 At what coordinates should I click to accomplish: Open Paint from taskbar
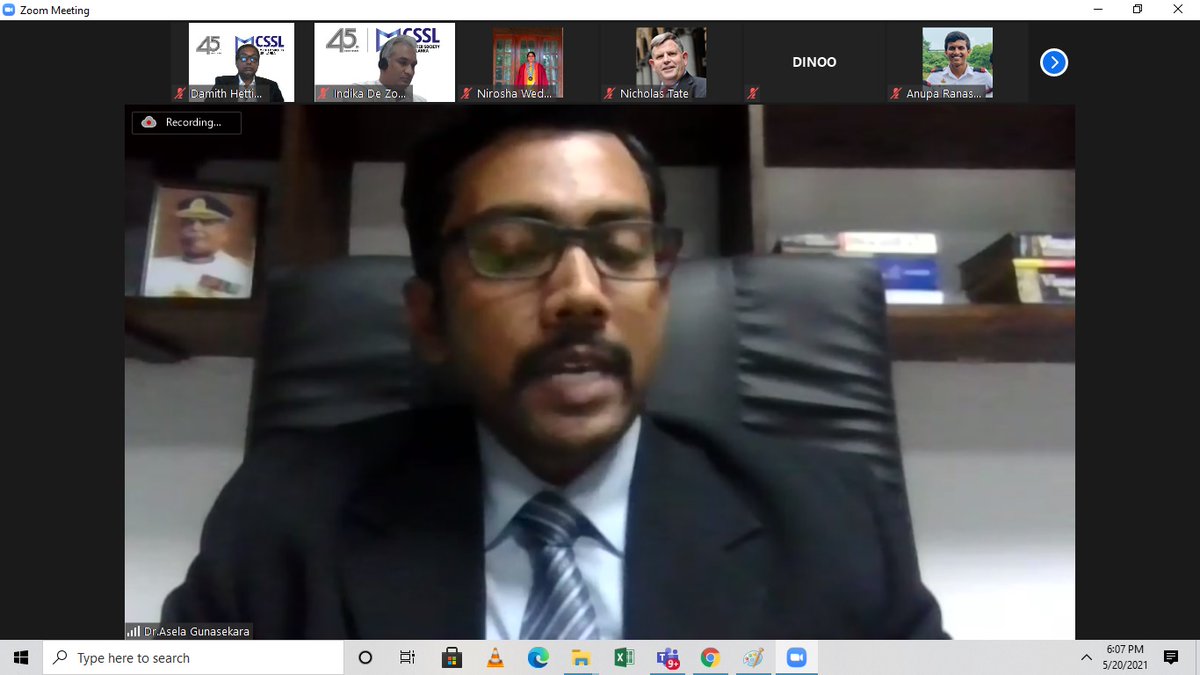[x=753, y=658]
